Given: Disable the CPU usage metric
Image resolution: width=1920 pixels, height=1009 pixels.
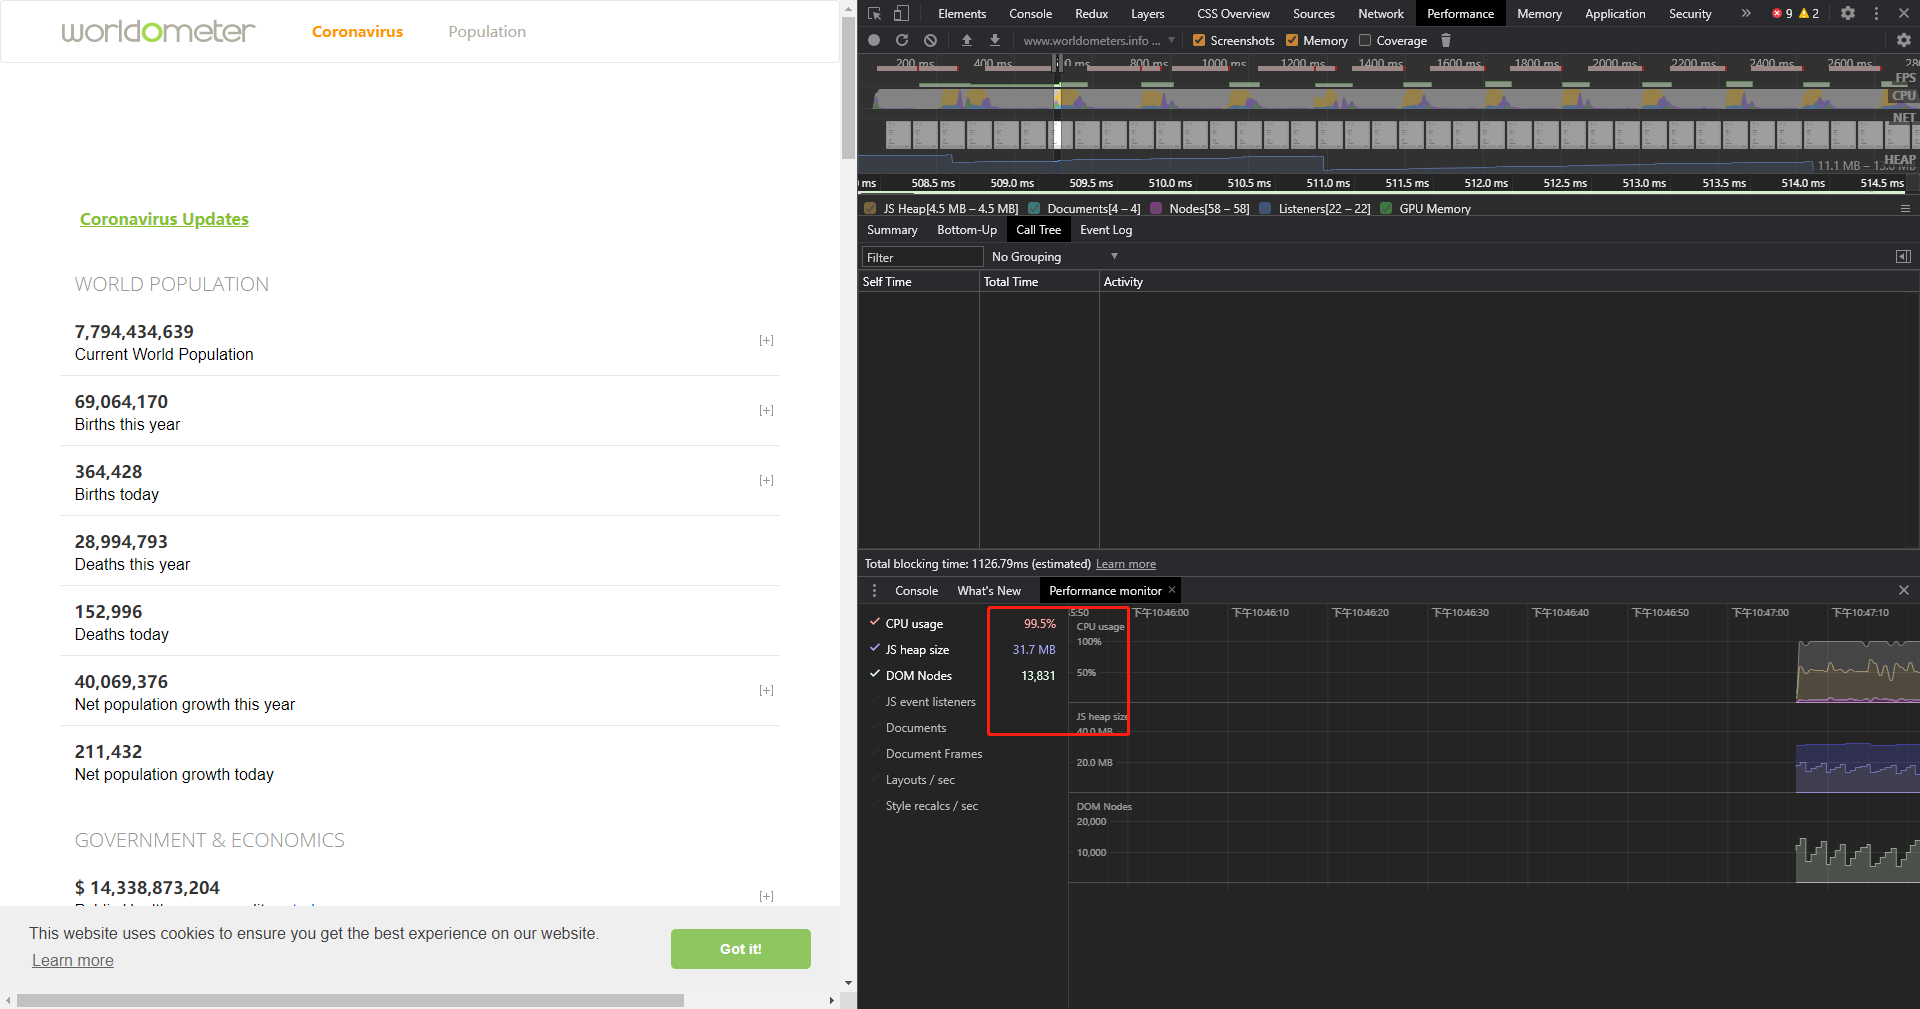Looking at the screenshot, I should tap(875, 623).
